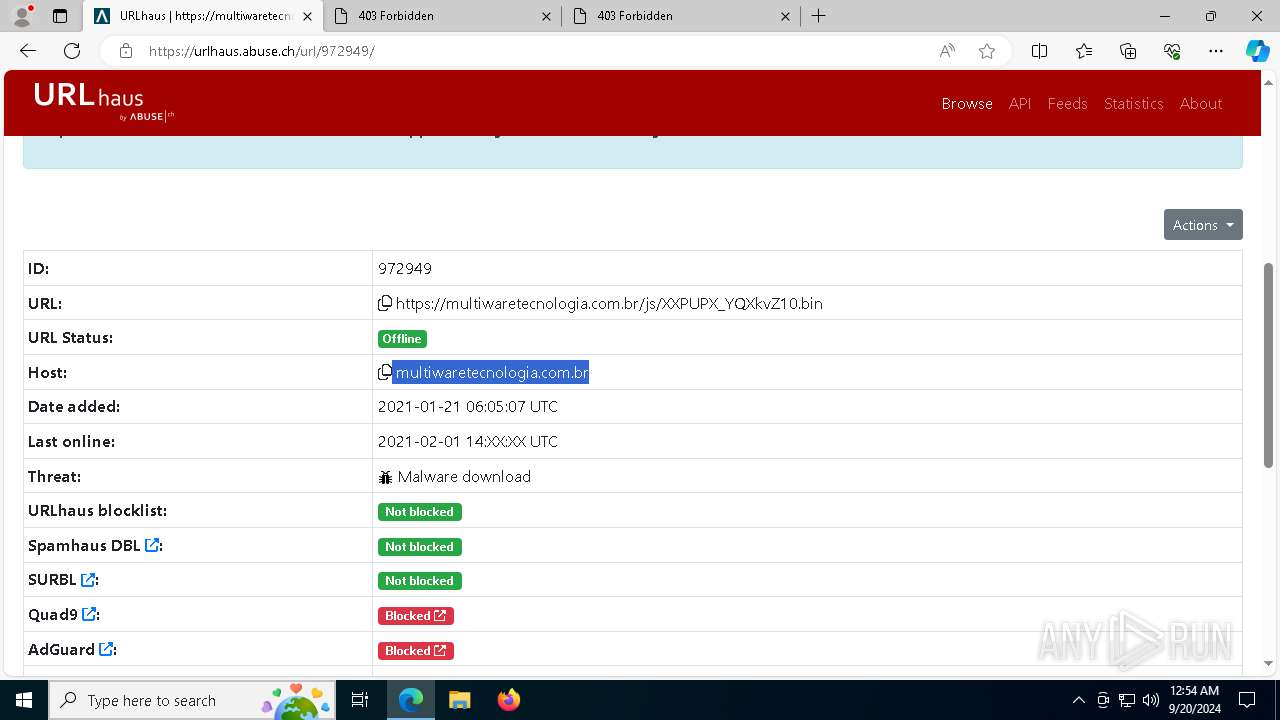The width and height of the screenshot is (1280, 720).
Task: Click Type here to search box
Action: tap(191, 700)
